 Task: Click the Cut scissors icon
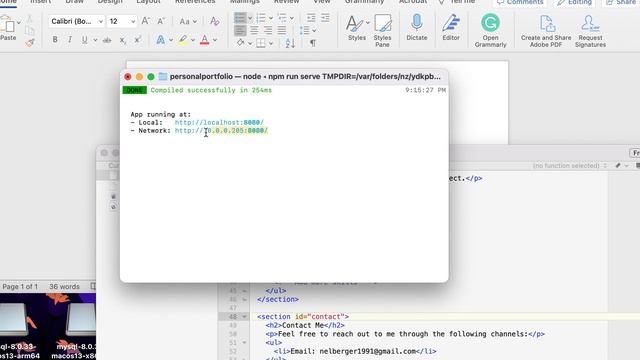29,18
